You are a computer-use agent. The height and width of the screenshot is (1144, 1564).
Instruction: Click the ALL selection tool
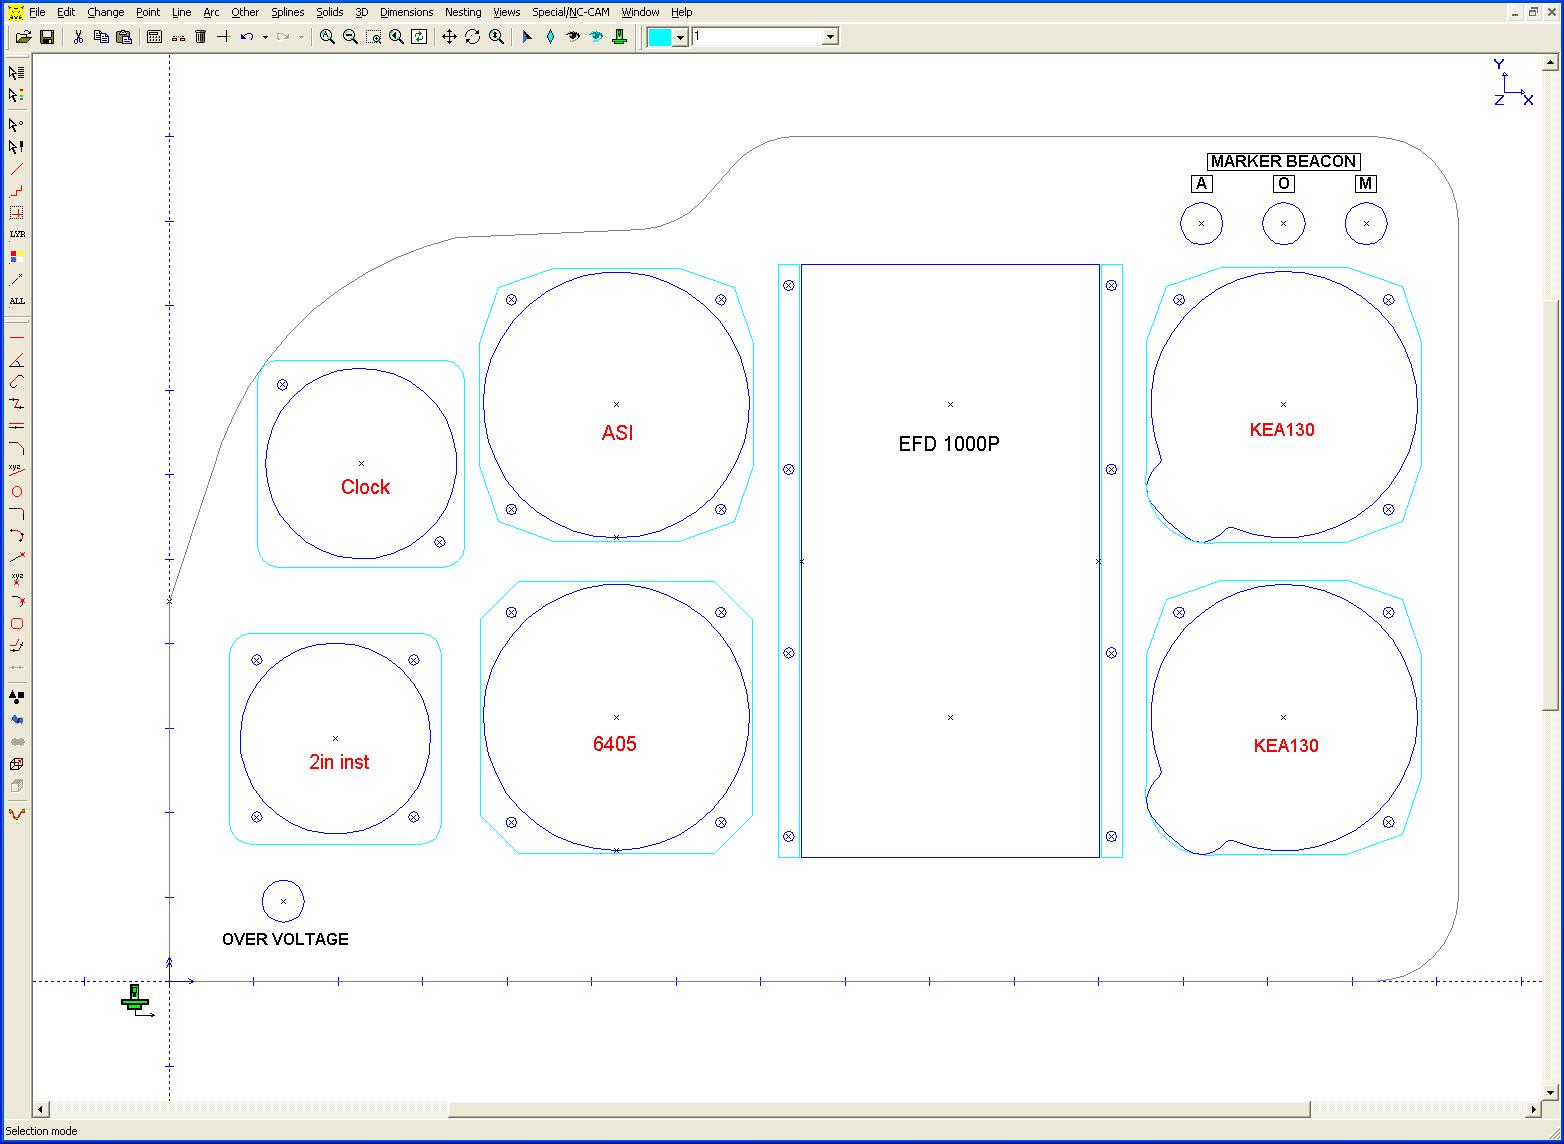[x=17, y=300]
